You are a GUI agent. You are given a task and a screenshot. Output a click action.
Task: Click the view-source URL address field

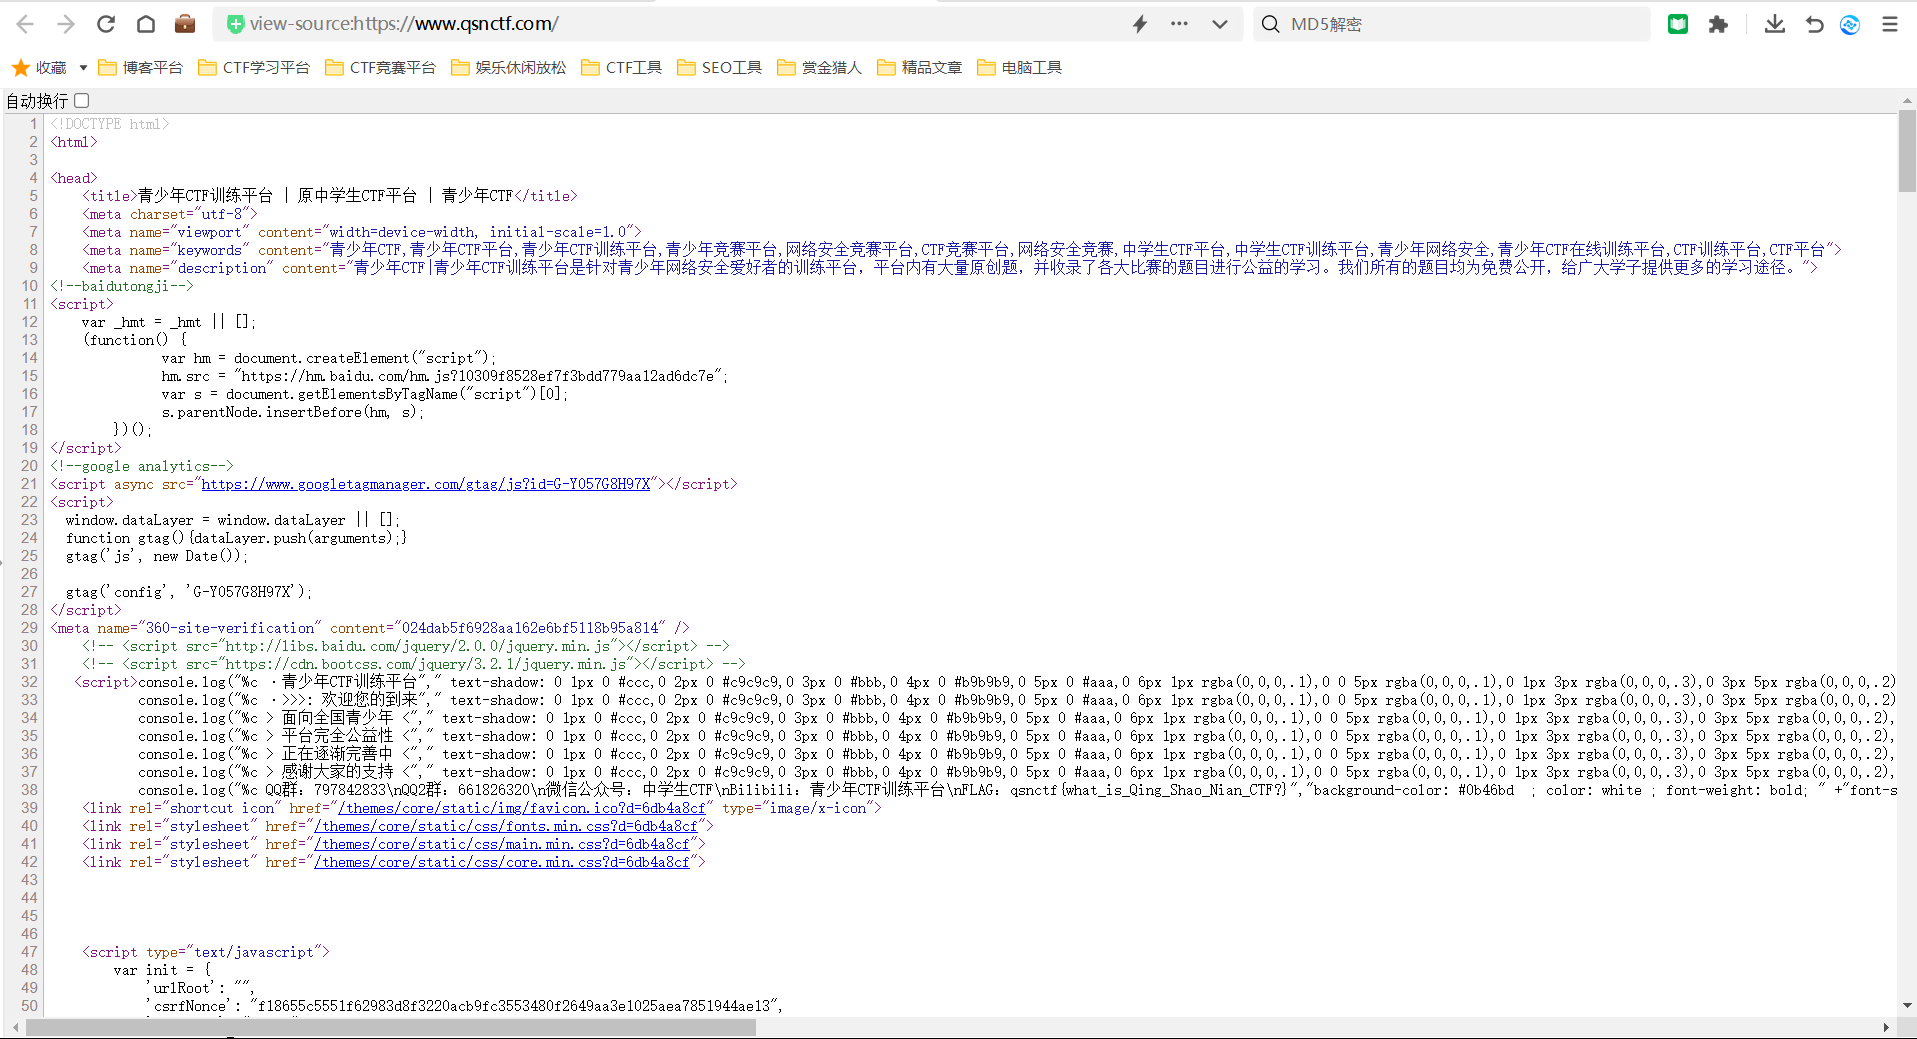[680, 24]
